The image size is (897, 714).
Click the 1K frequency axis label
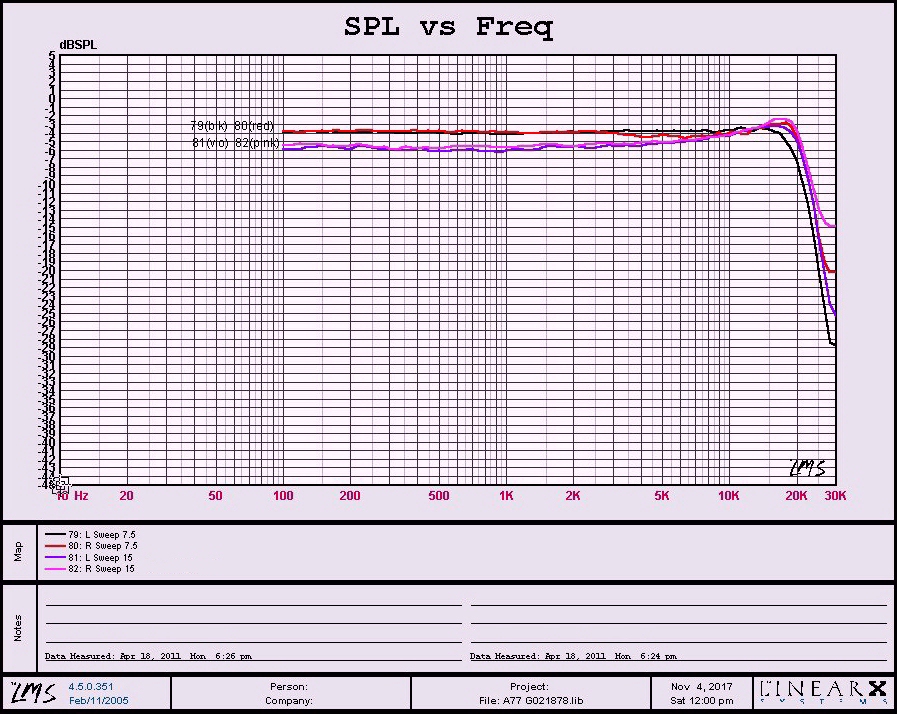tap(506, 495)
